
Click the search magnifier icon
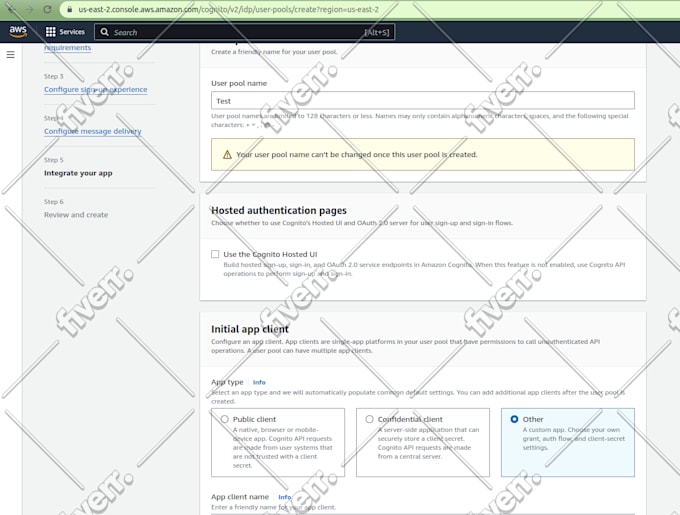(105, 32)
